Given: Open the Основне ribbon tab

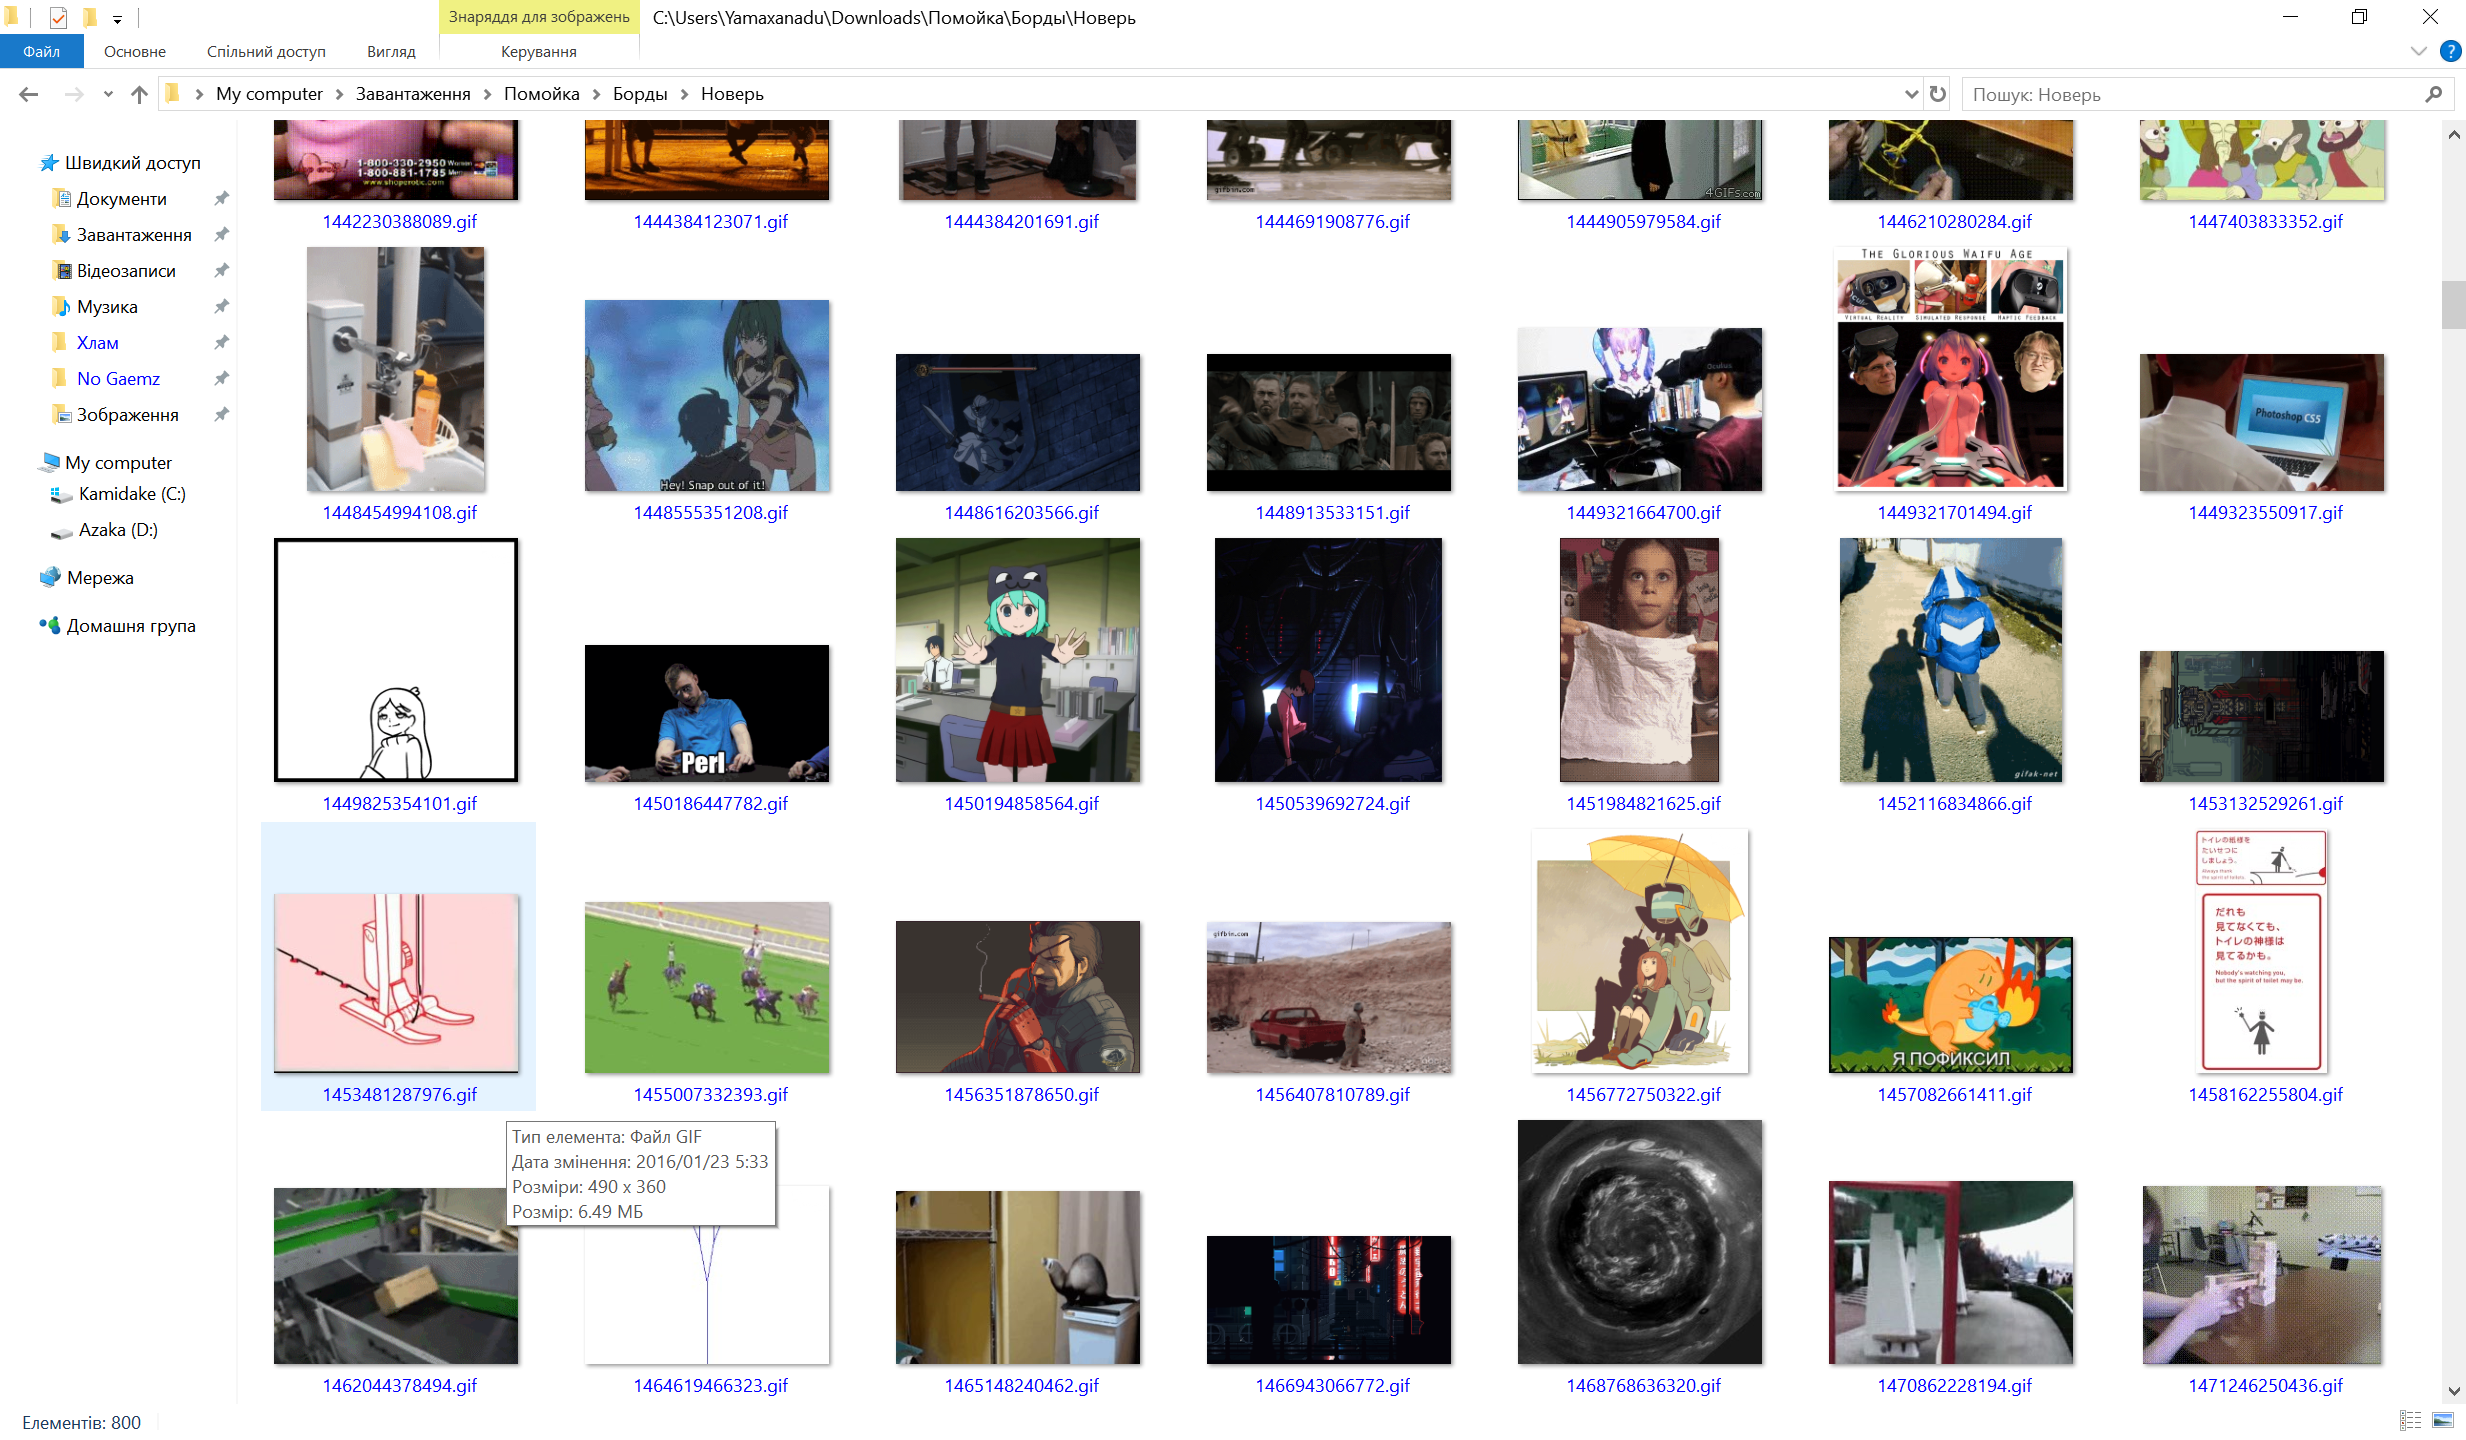Looking at the screenshot, I should coord(134,51).
